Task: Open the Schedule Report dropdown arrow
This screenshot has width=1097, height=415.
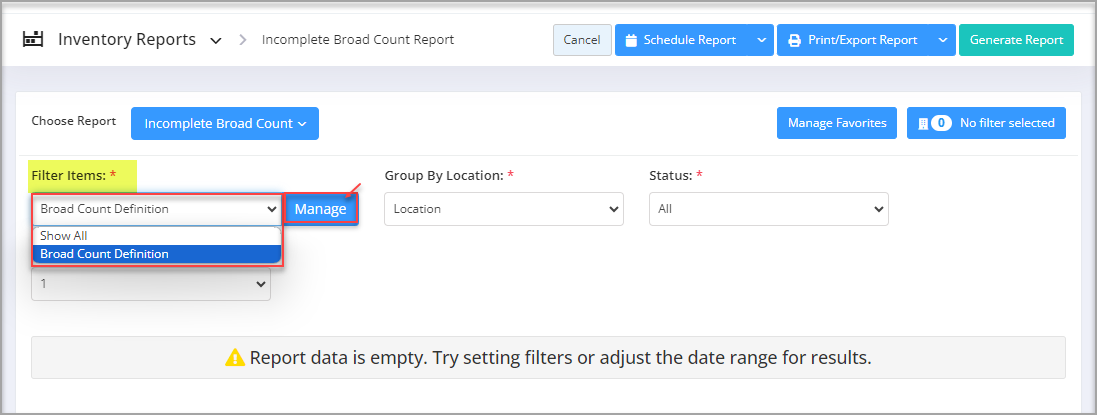Action: (761, 41)
